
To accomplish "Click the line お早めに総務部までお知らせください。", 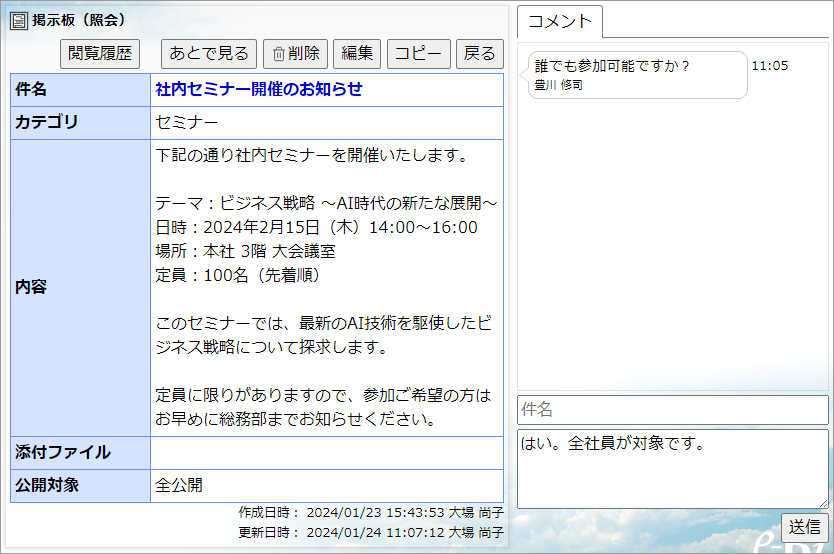I will pos(296,419).
